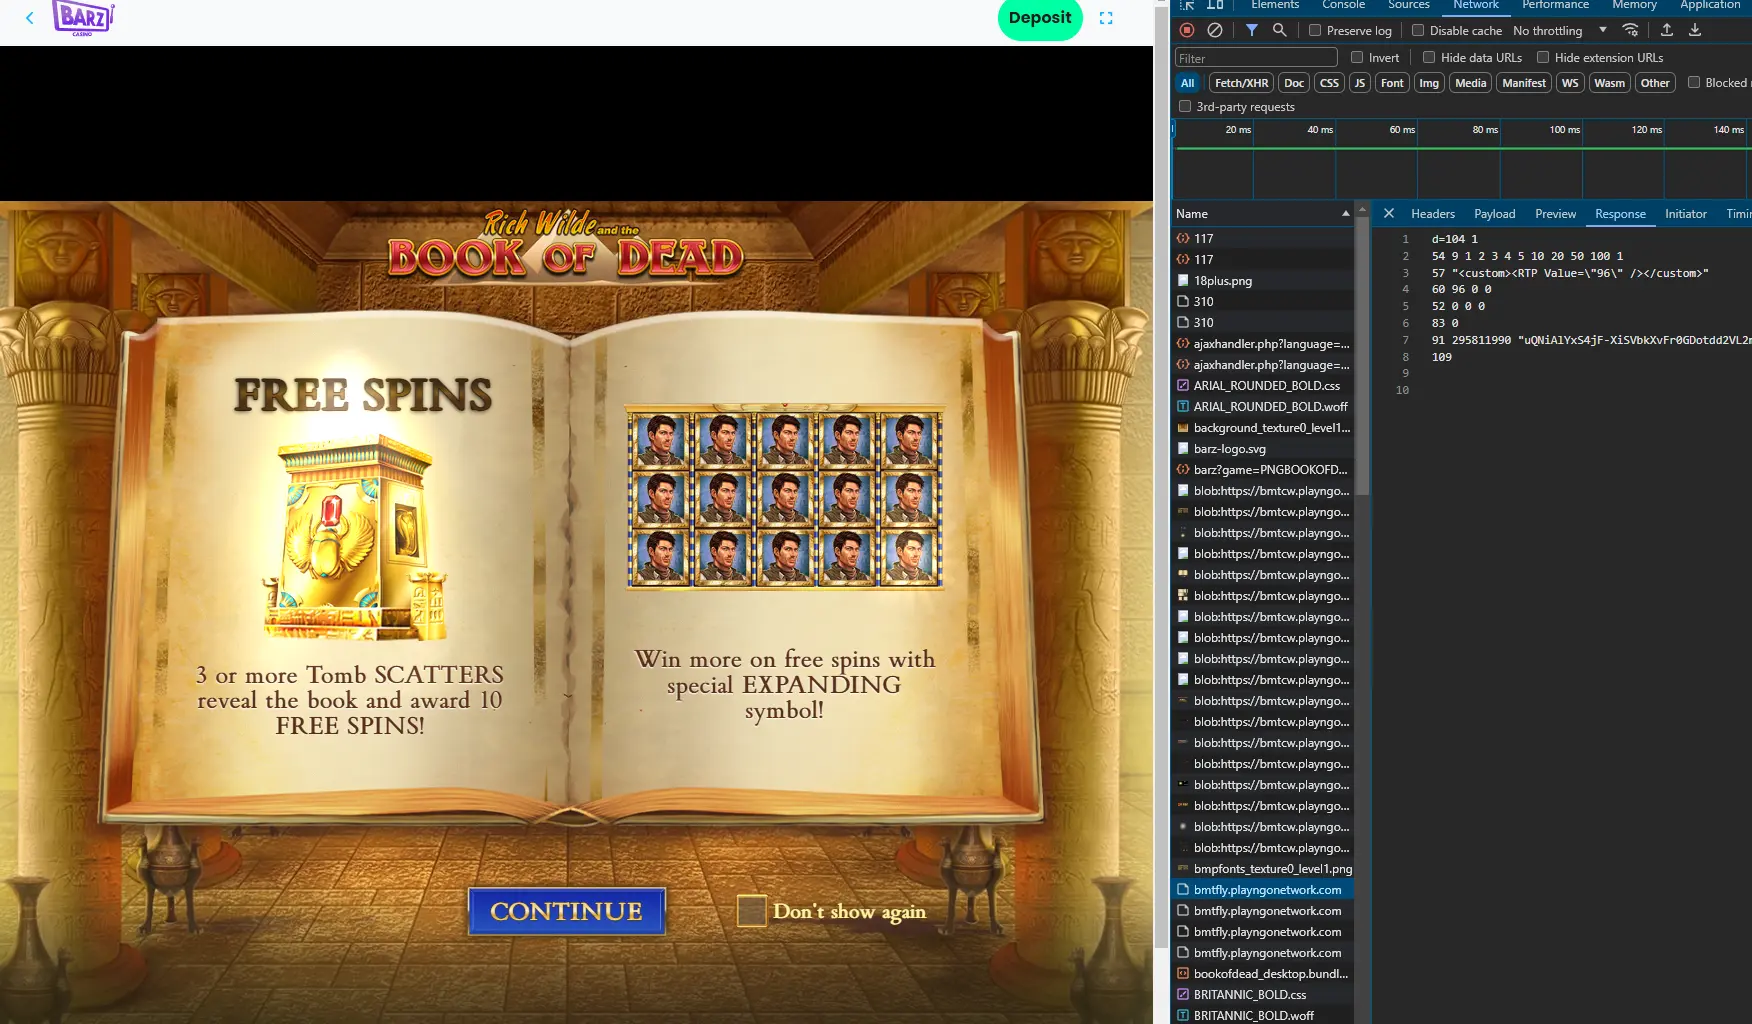The width and height of the screenshot is (1752, 1024).
Task: Open network search magnifier
Action: [1279, 30]
